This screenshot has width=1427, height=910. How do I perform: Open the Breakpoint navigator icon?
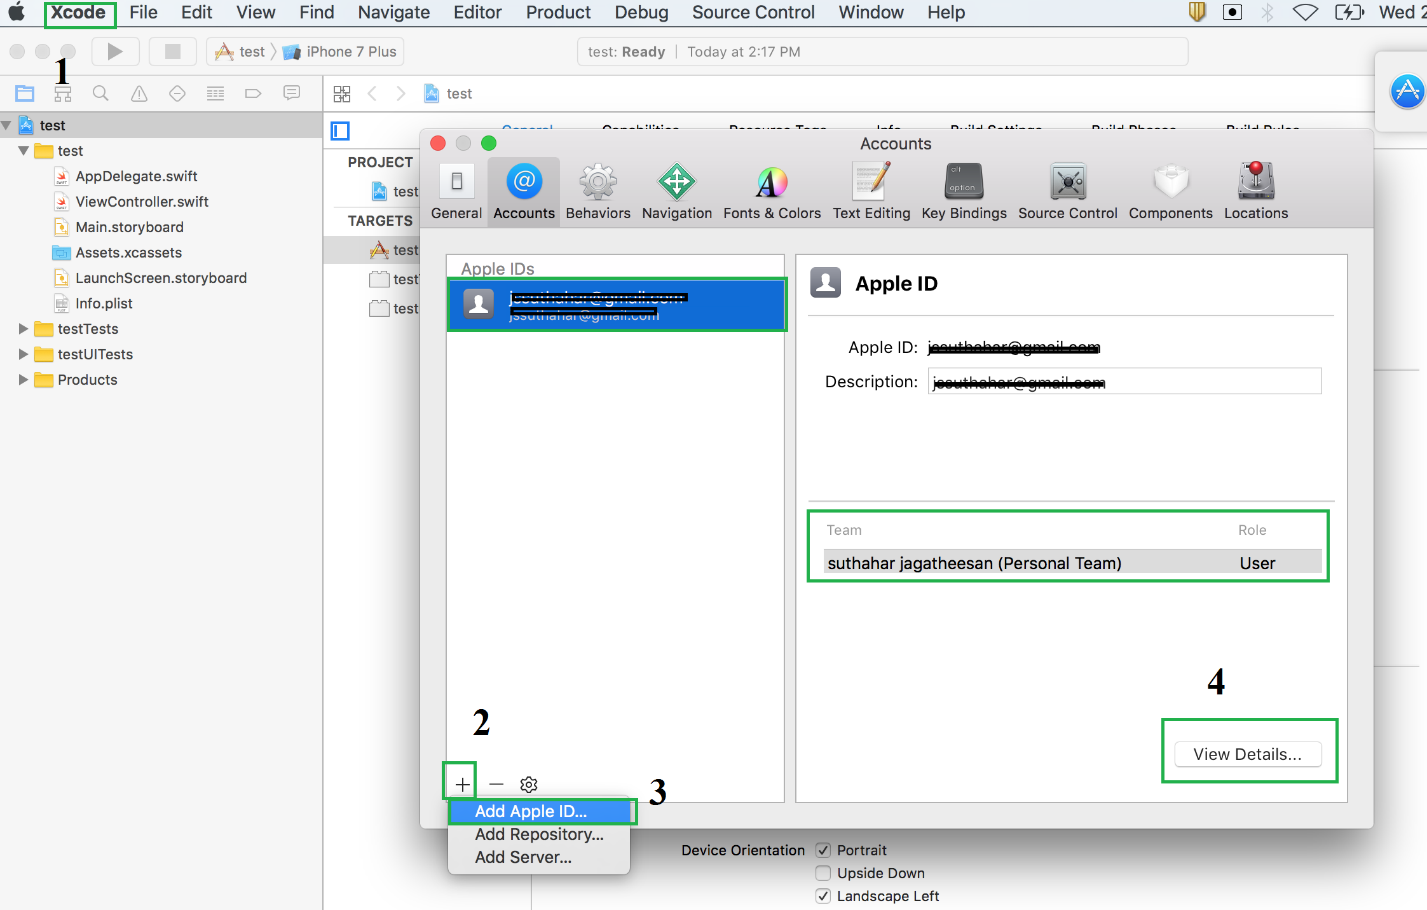tap(253, 94)
